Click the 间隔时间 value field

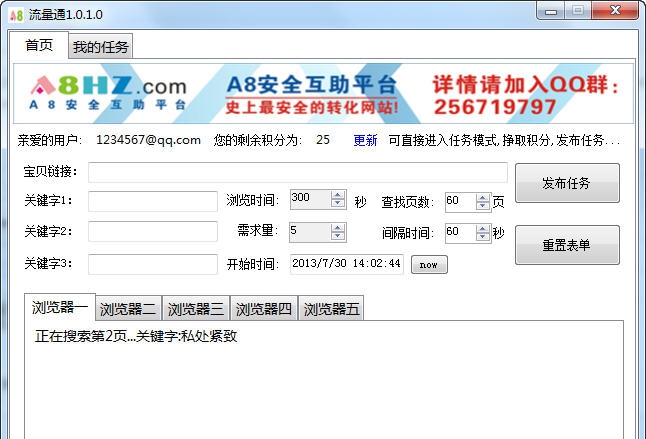pyautogui.click(x=460, y=233)
